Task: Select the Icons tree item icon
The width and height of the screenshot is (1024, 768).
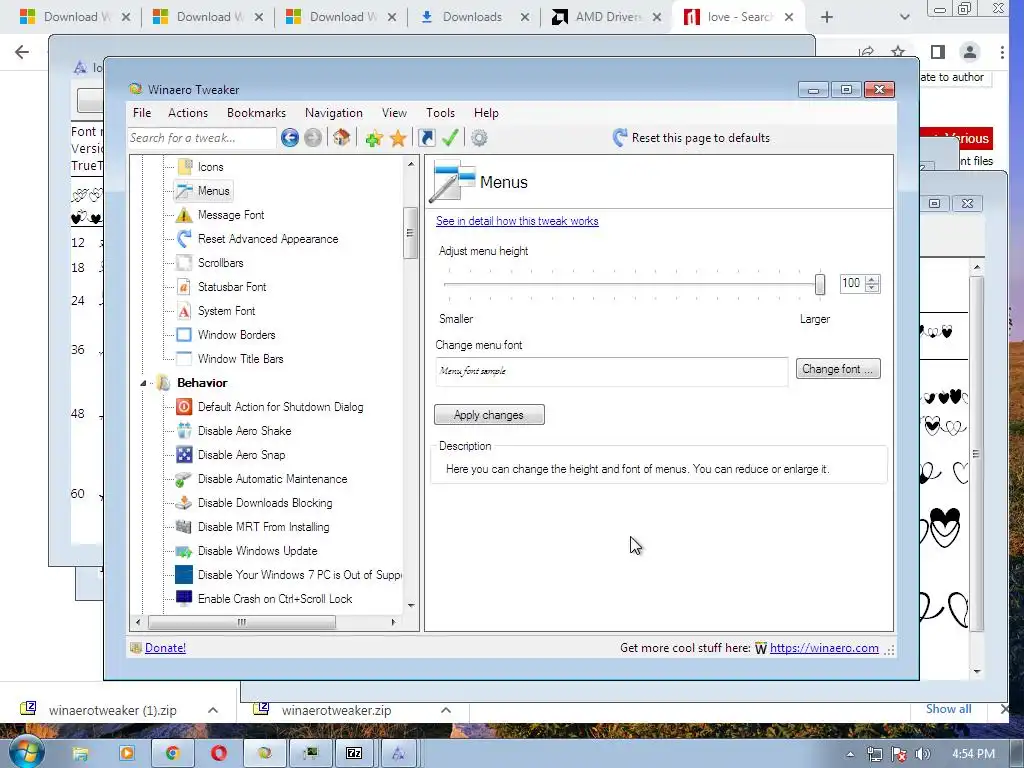Action: pos(185,167)
